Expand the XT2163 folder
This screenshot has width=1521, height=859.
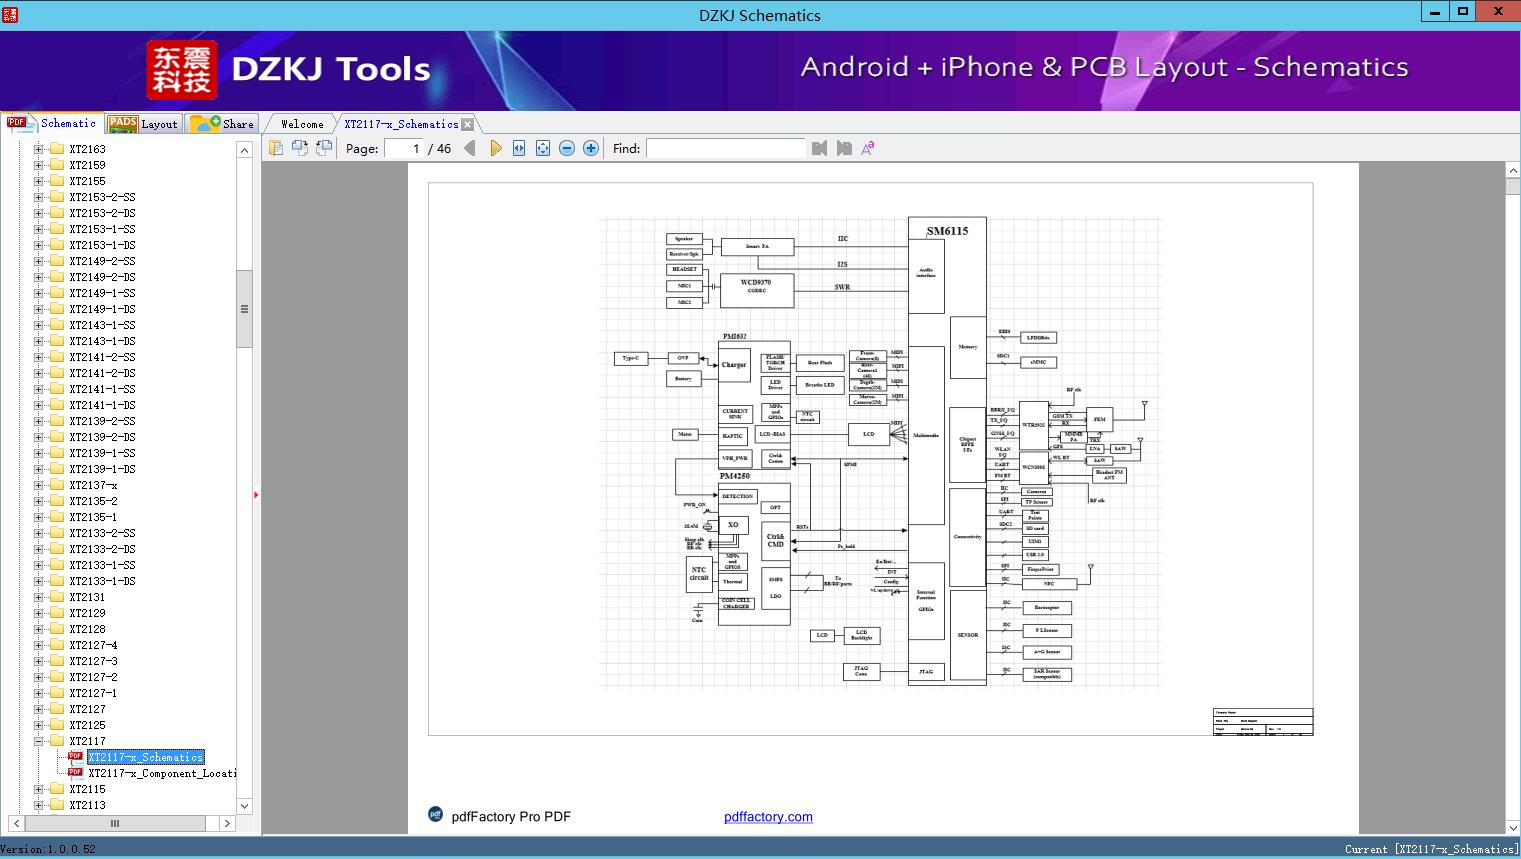pyautogui.click(x=39, y=149)
